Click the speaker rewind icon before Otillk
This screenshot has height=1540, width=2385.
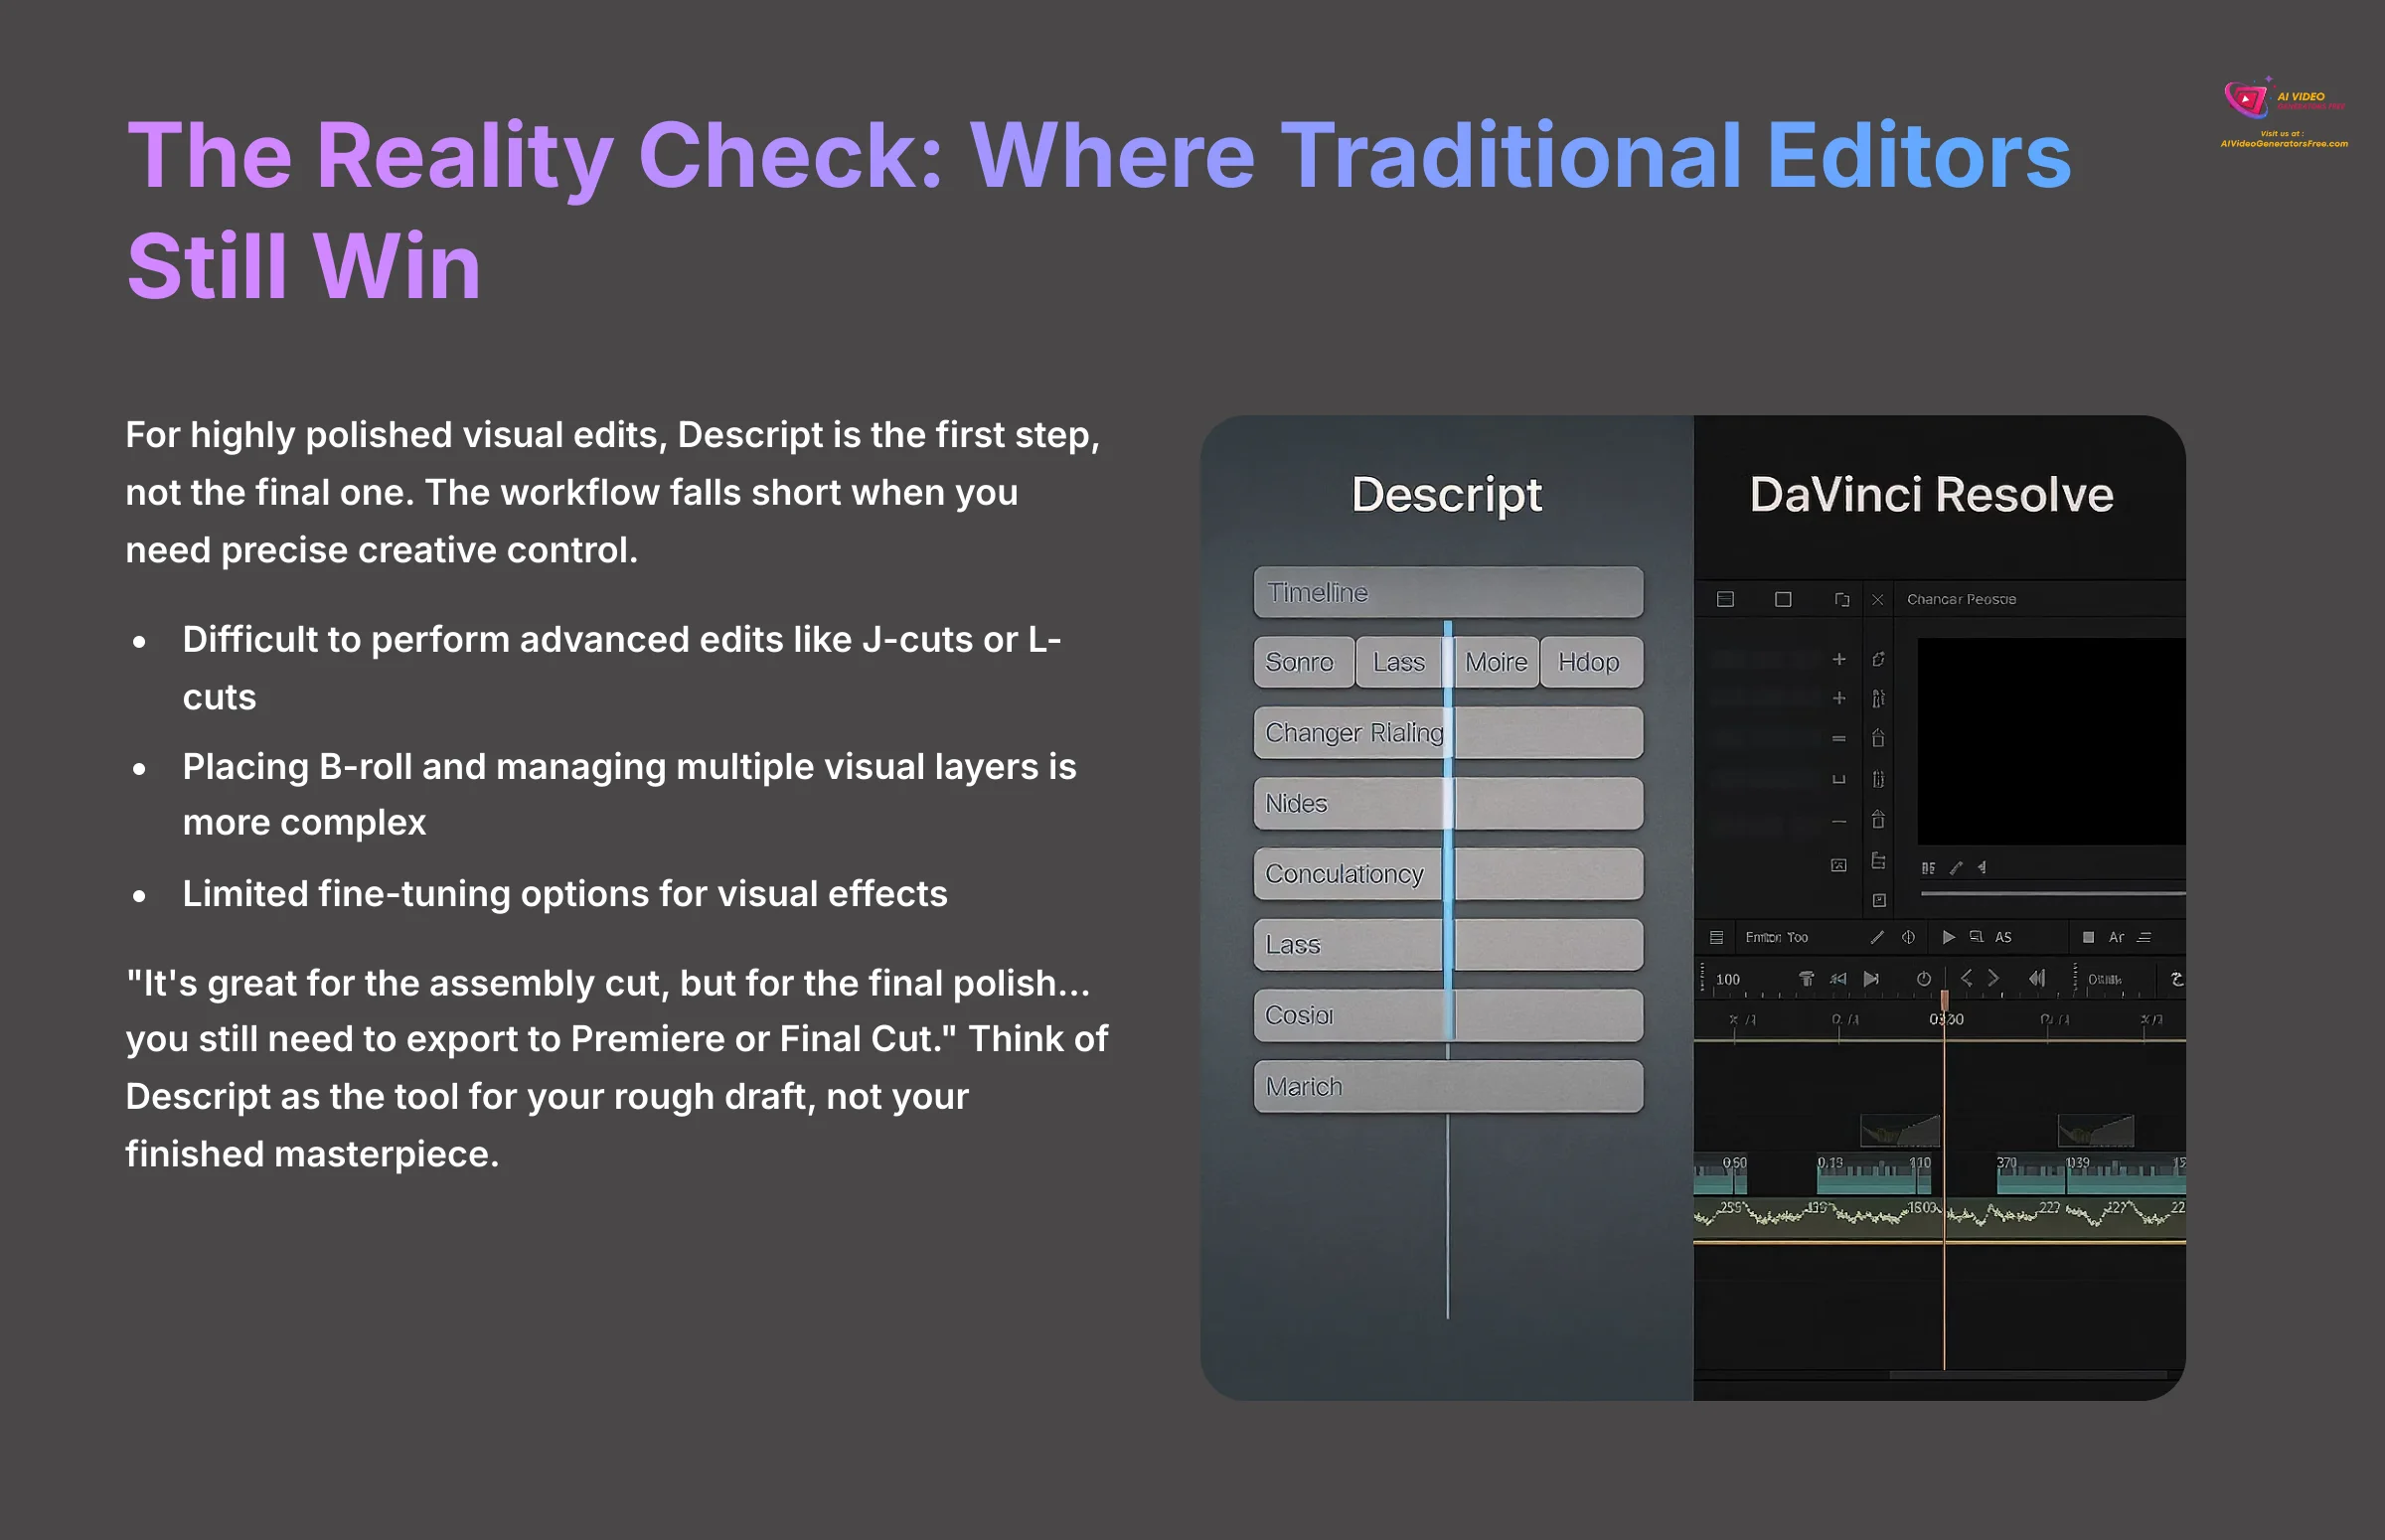(x=2037, y=978)
